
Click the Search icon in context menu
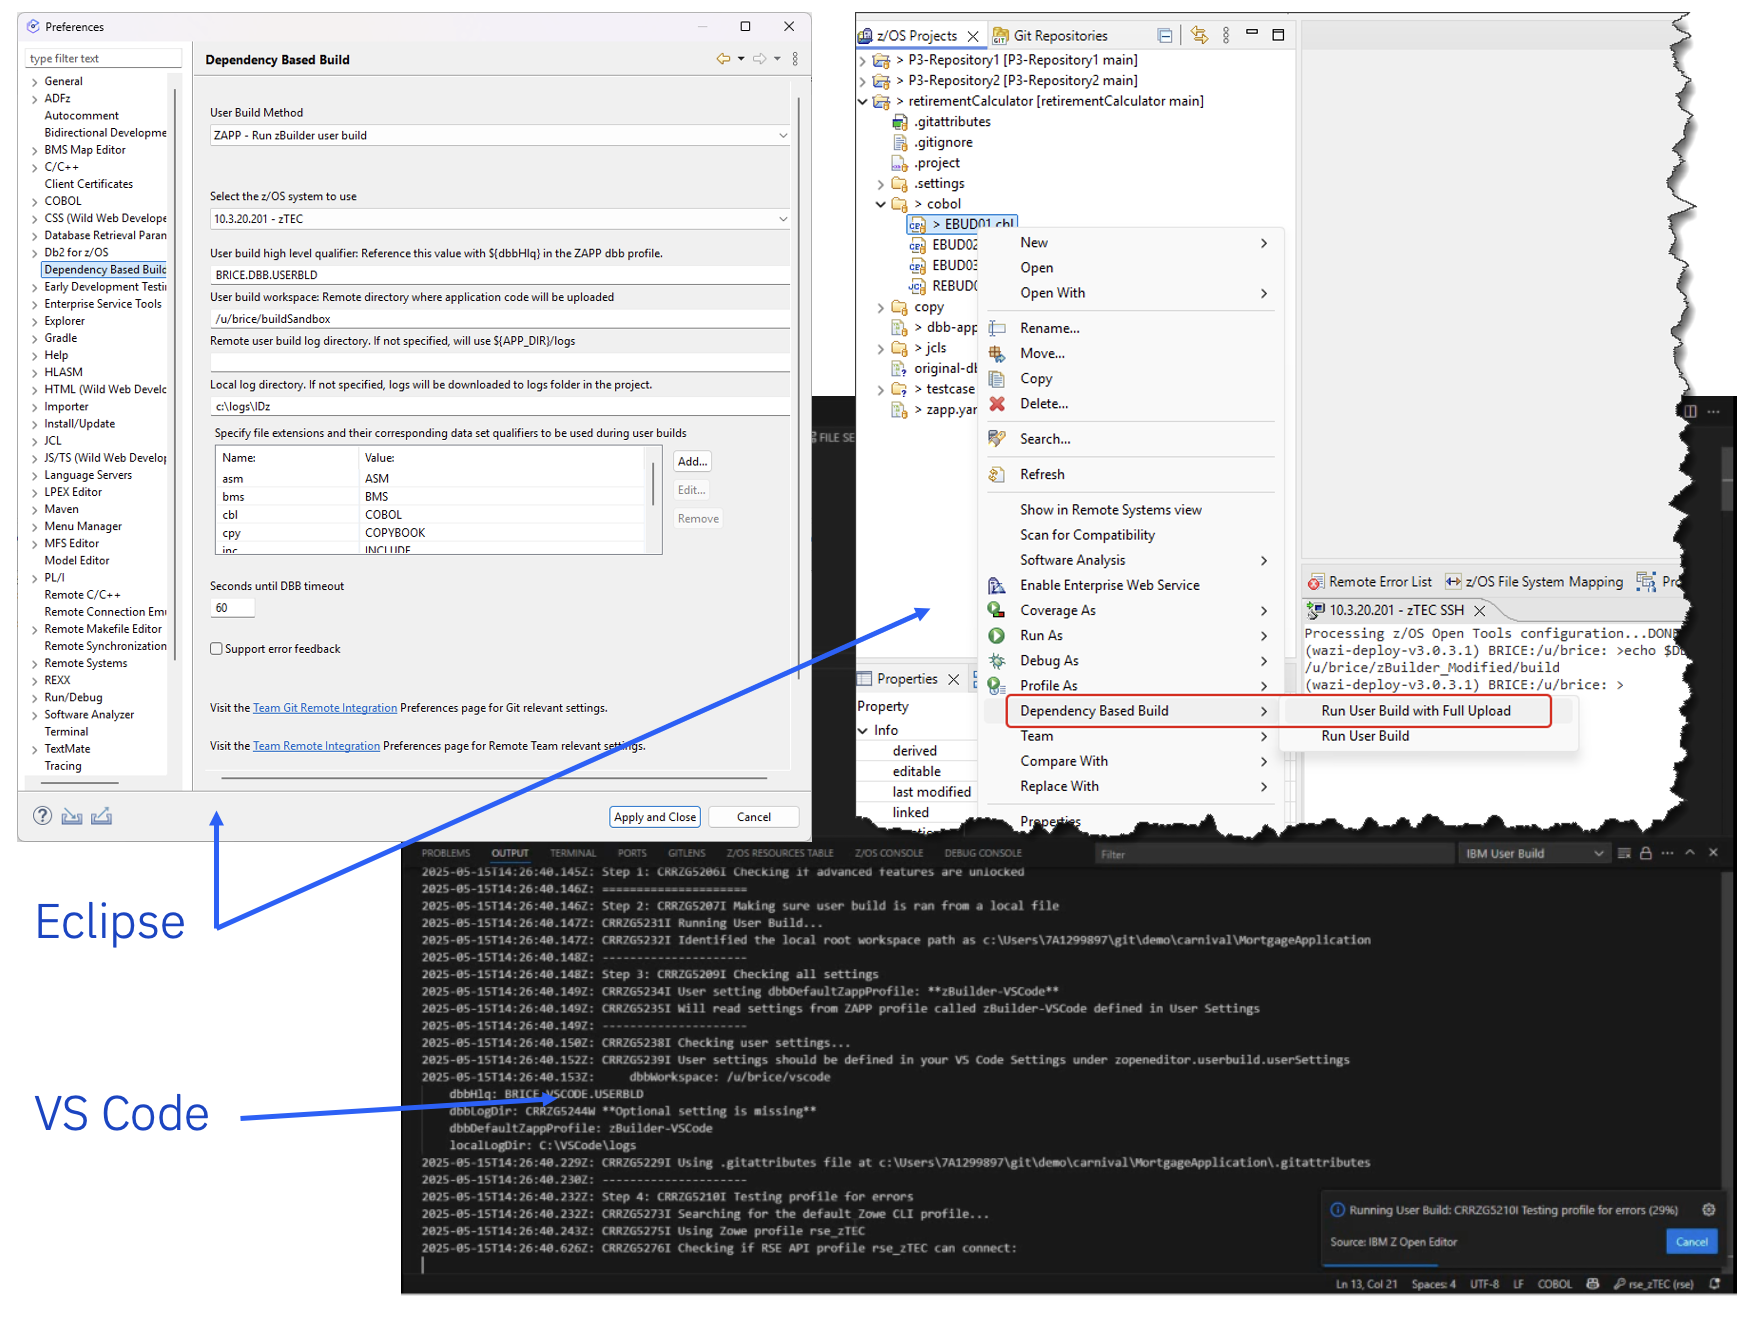click(x=997, y=439)
